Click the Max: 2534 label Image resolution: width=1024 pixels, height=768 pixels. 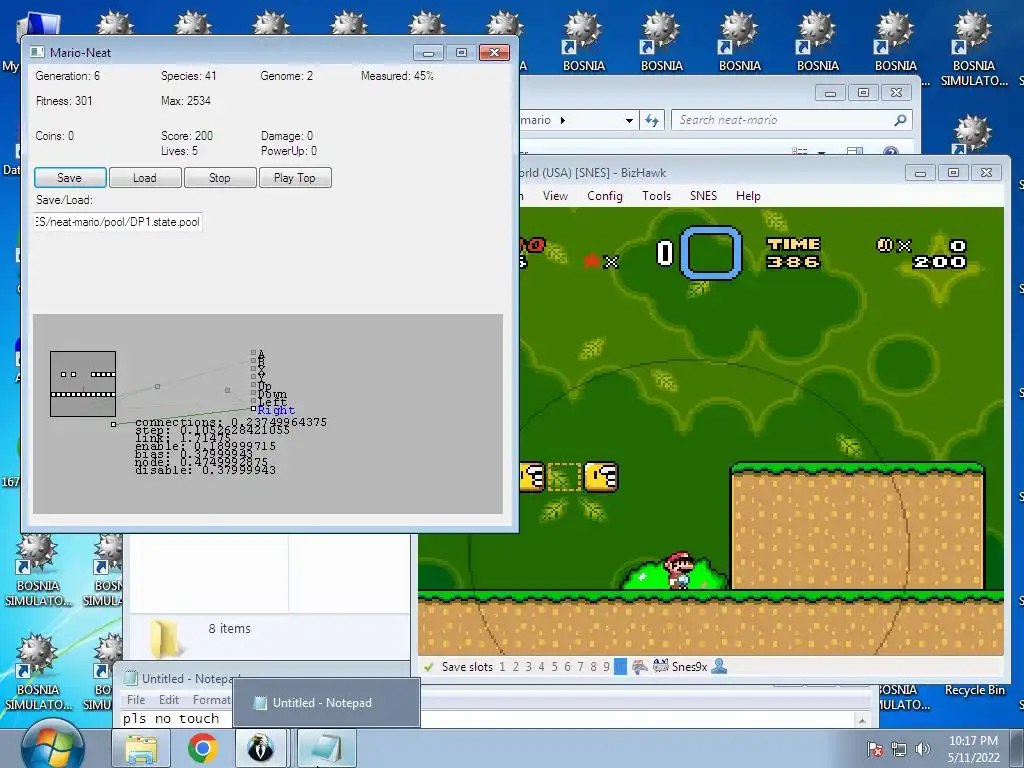[x=185, y=101]
